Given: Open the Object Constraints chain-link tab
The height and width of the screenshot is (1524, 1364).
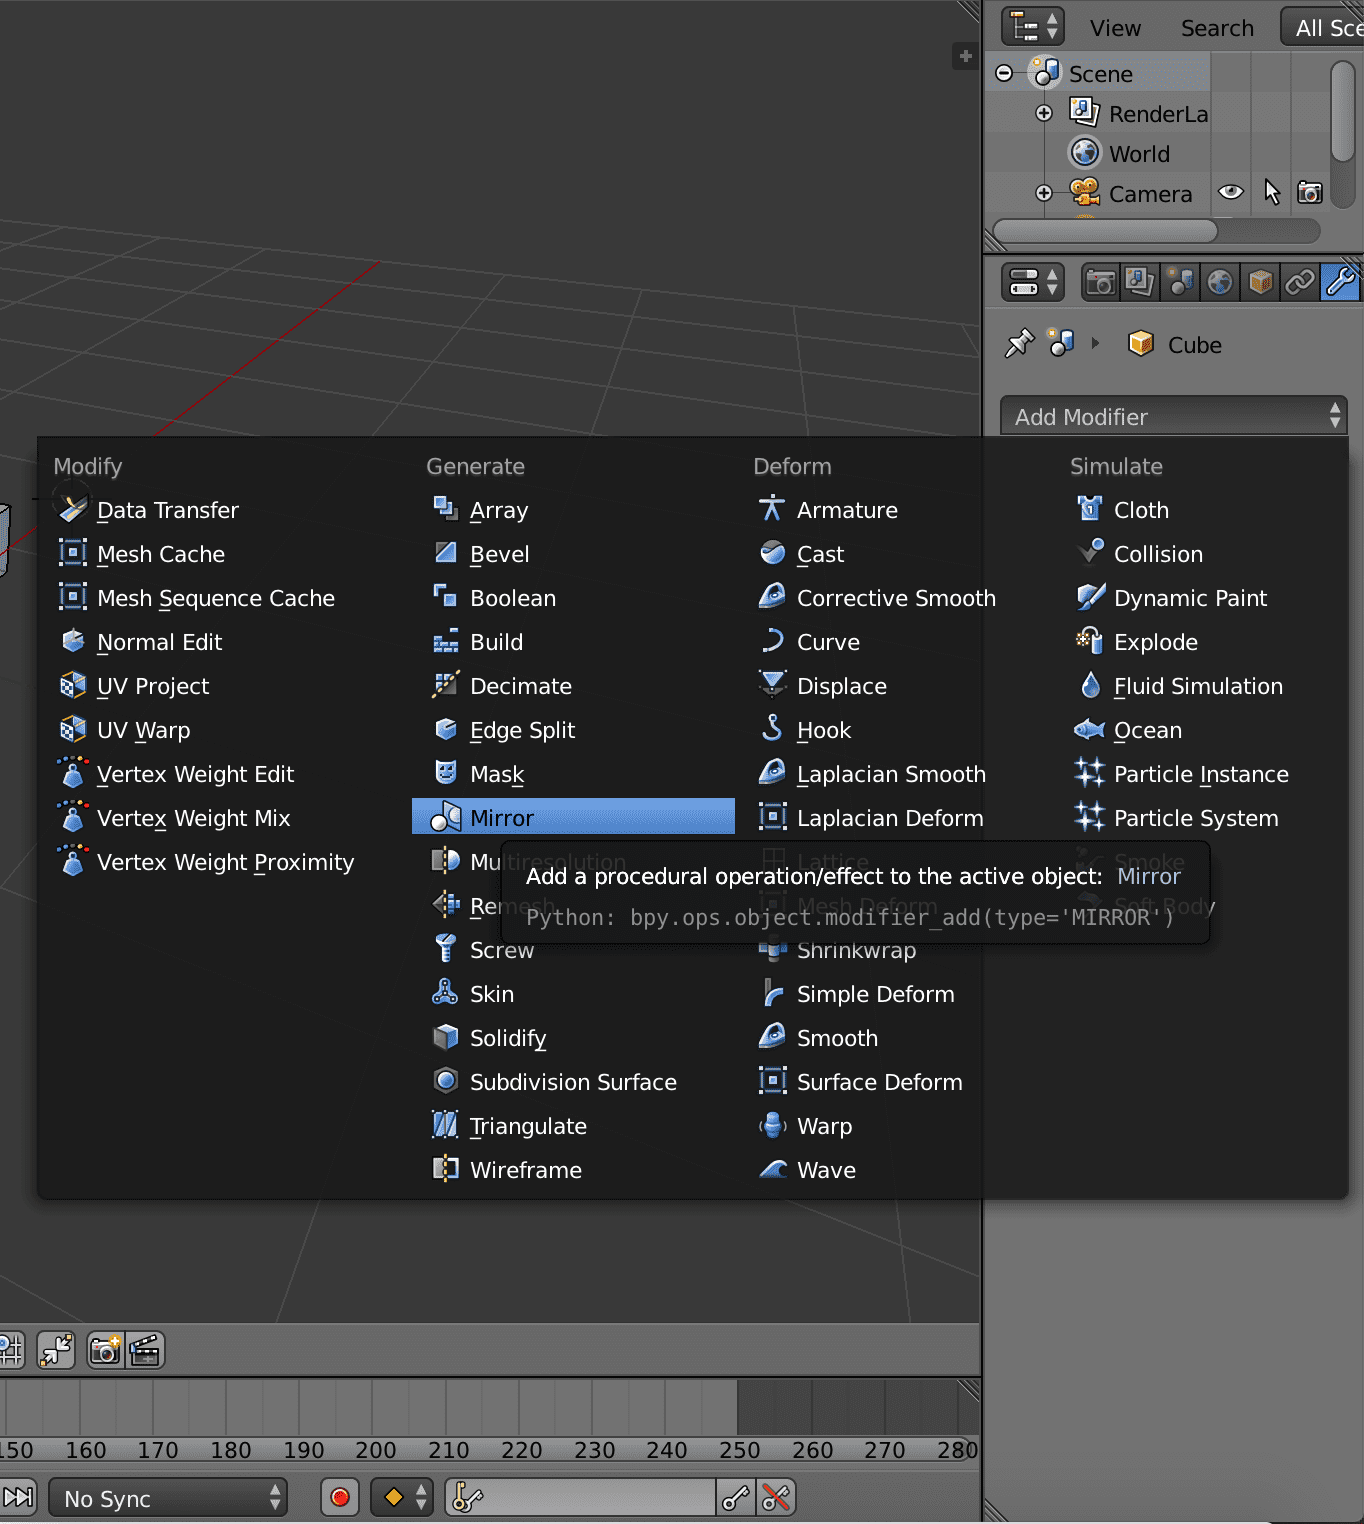Looking at the screenshot, I should (1299, 283).
